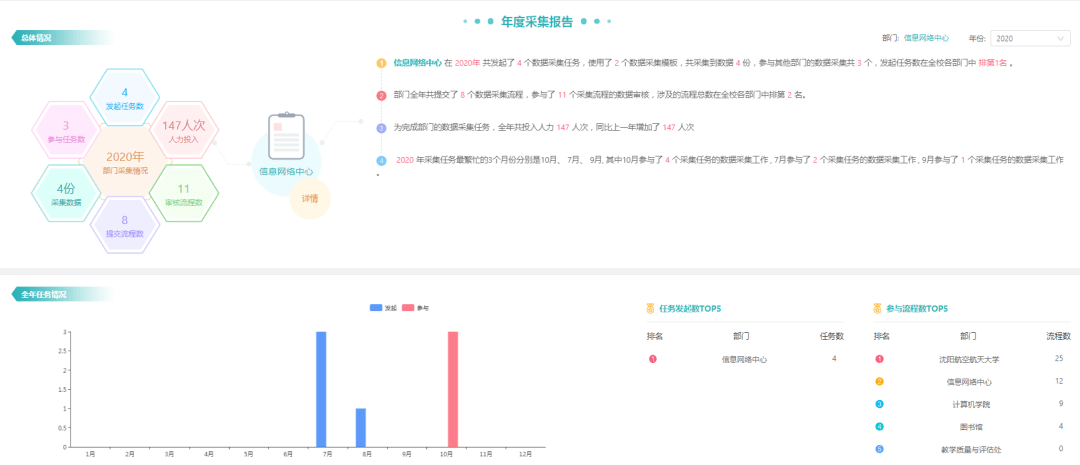This screenshot has height=465, width=1080.
Task: Click 信息网络中心 in the 任务发起数TOP5 table
Action: (744, 359)
